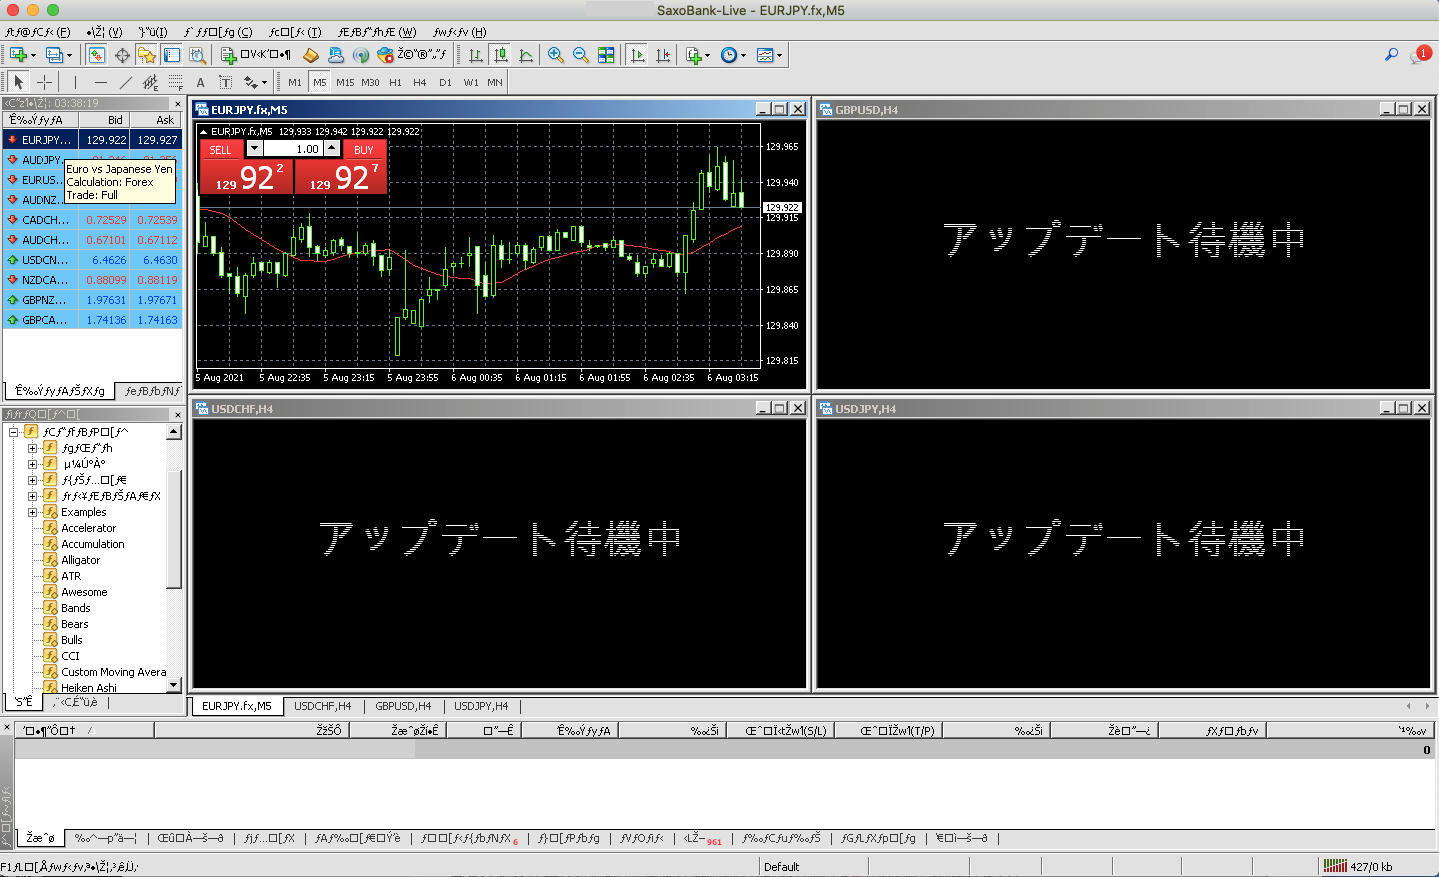Toggle chart auto scroll icon
Screen dimensions: 1439x877
(x=637, y=55)
